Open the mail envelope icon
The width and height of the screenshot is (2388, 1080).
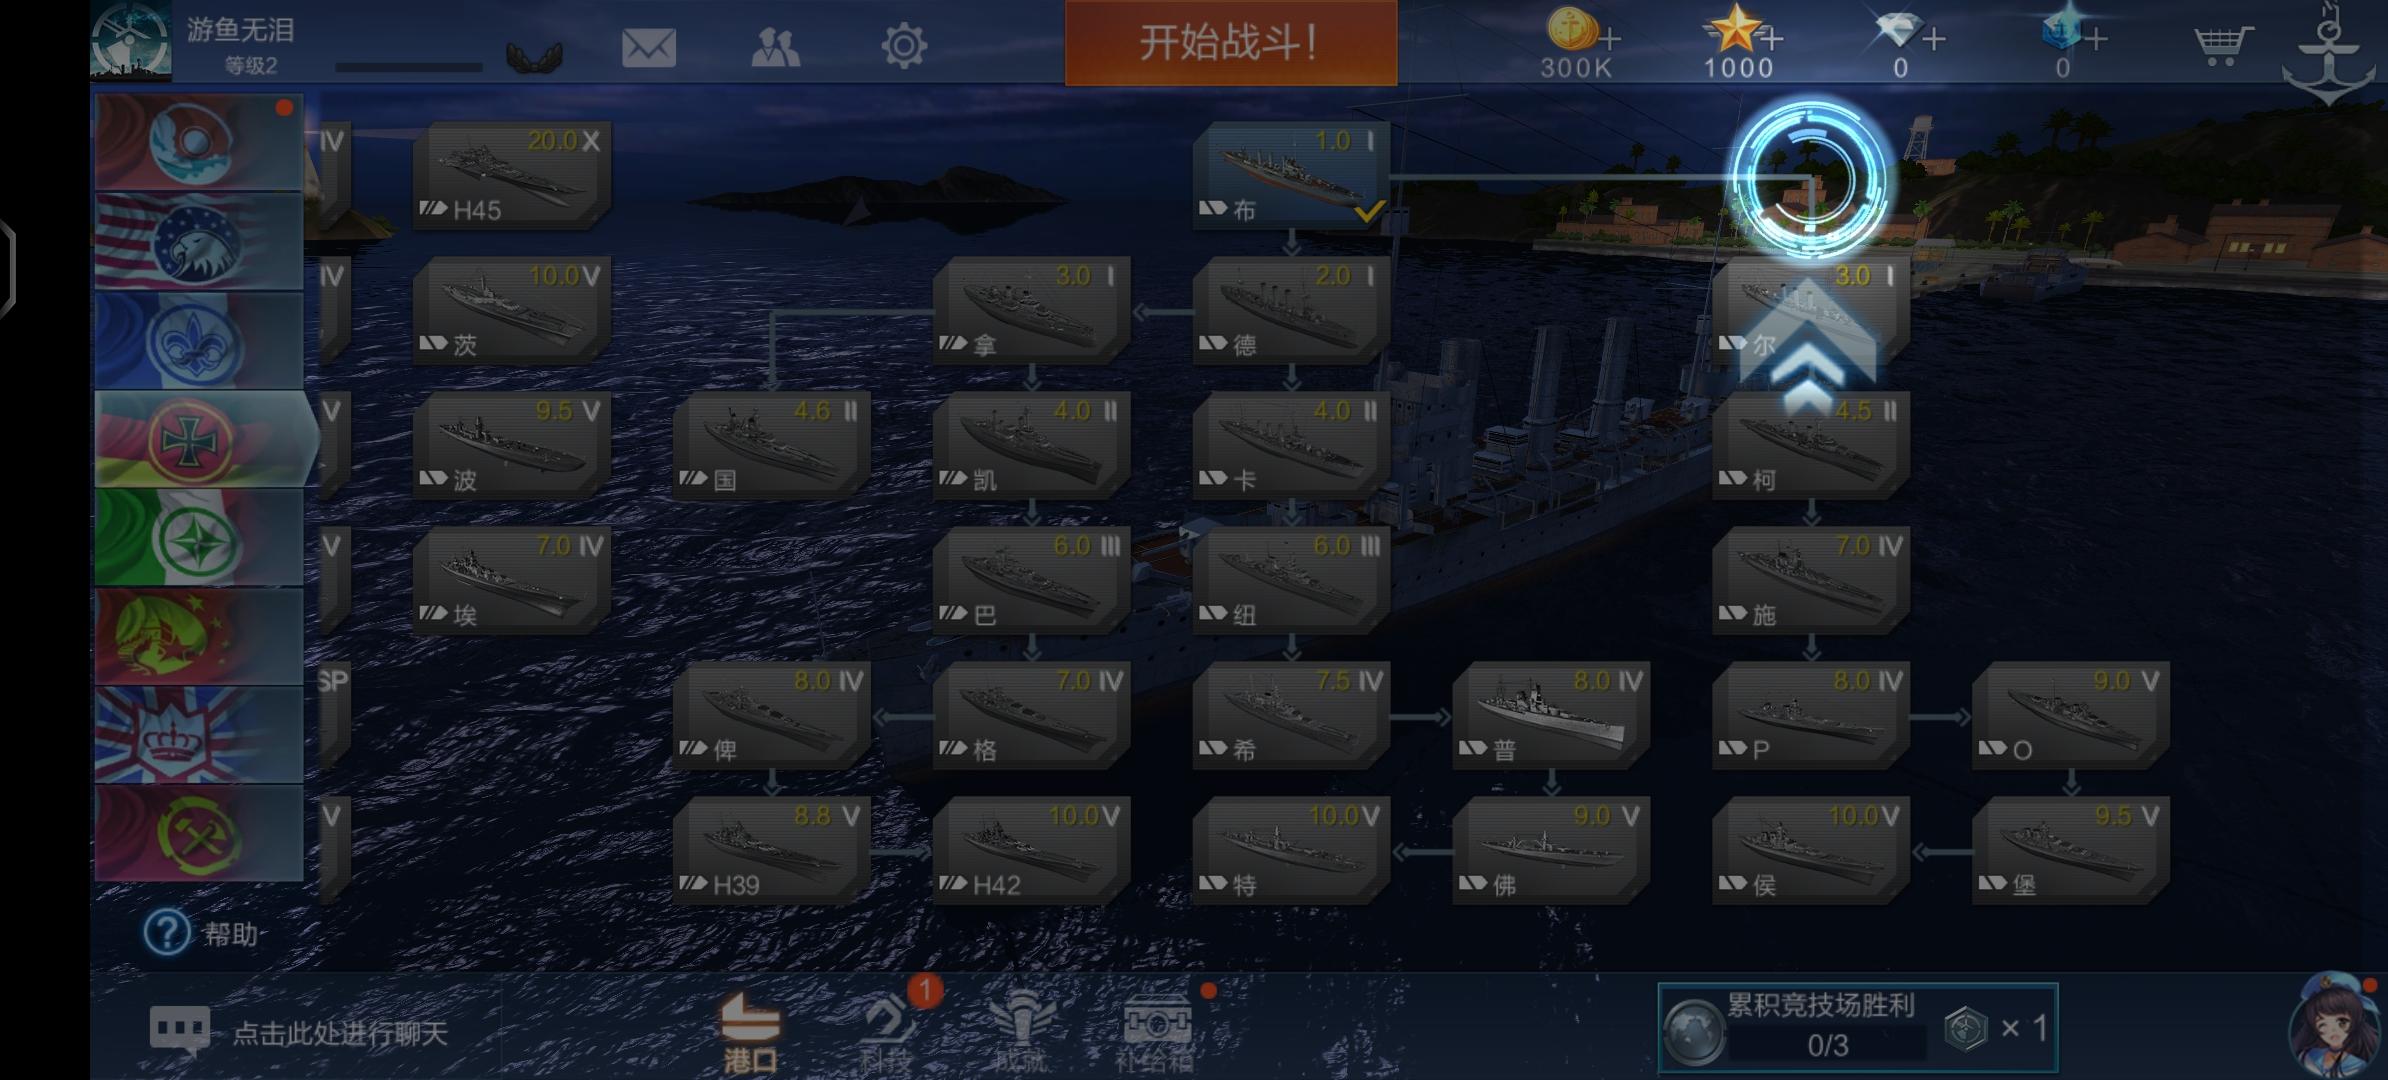coord(649,47)
